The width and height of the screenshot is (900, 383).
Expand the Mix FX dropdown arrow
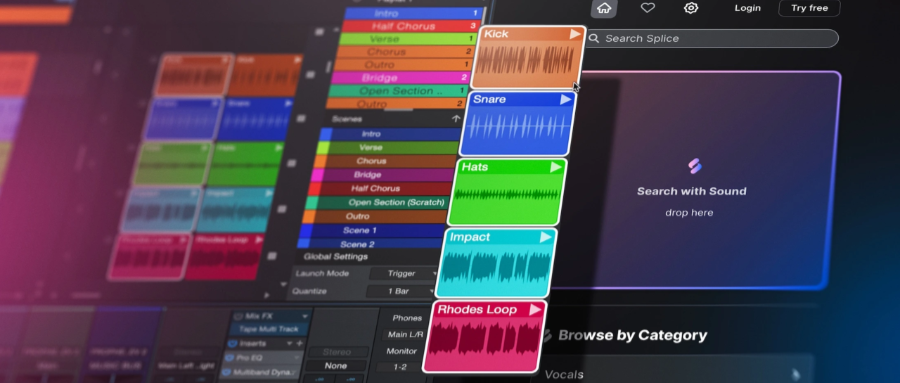click(305, 316)
